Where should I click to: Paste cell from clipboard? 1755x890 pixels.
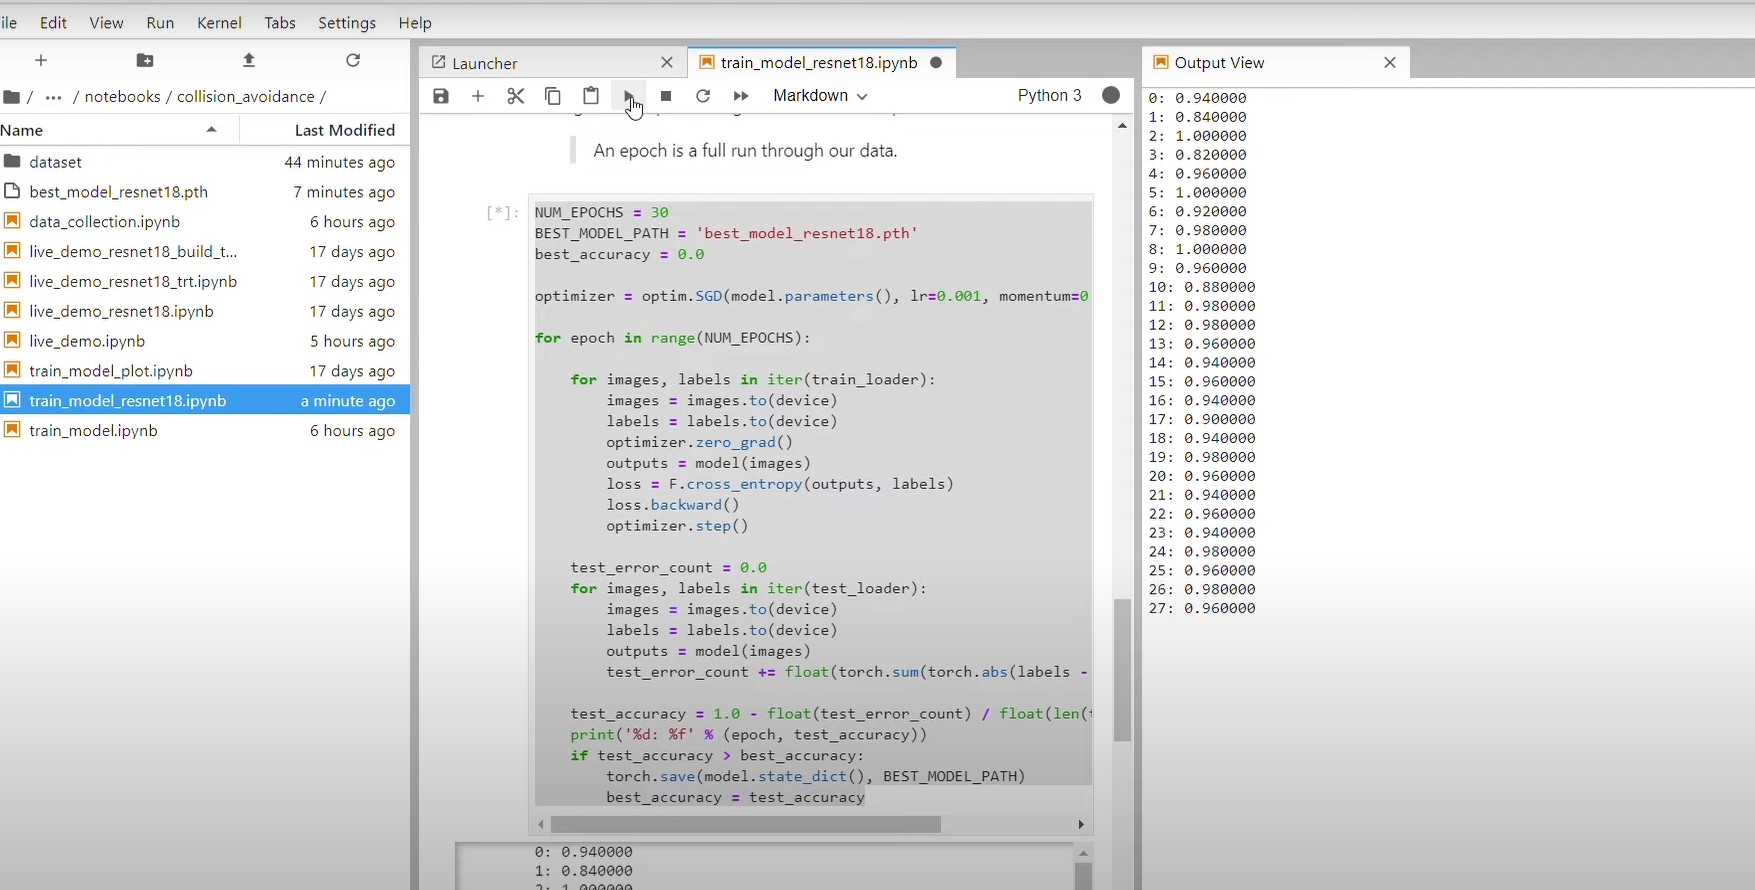click(591, 96)
